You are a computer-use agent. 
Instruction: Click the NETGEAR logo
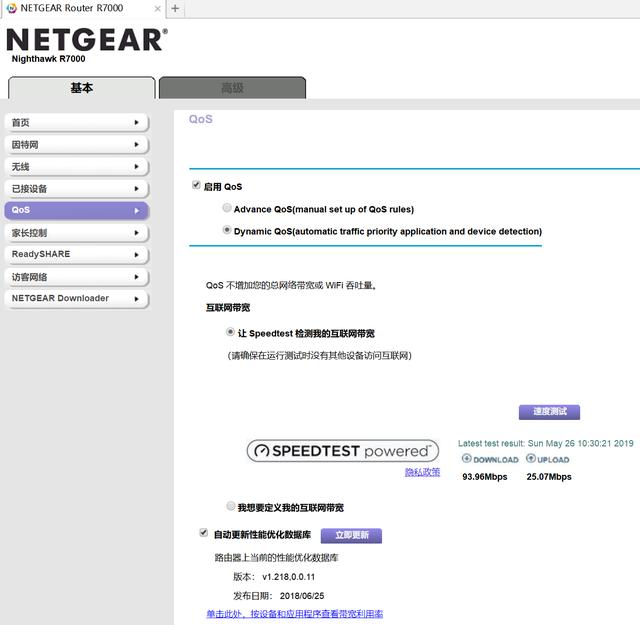pyautogui.click(x=87, y=40)
